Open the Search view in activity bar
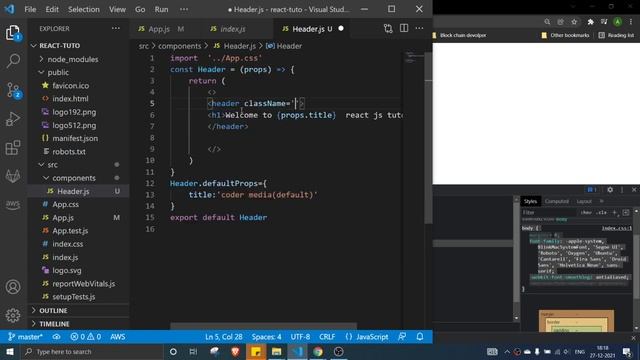 point(13,61)
